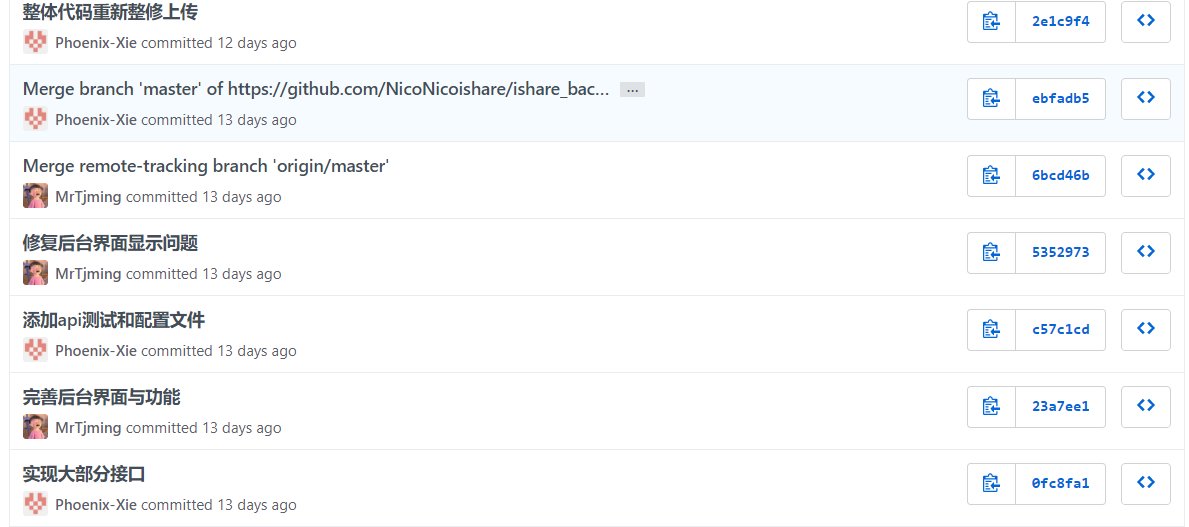Open commit hash 6bcd46b
Viewport: 1189px width, 527px height.
1060,175
